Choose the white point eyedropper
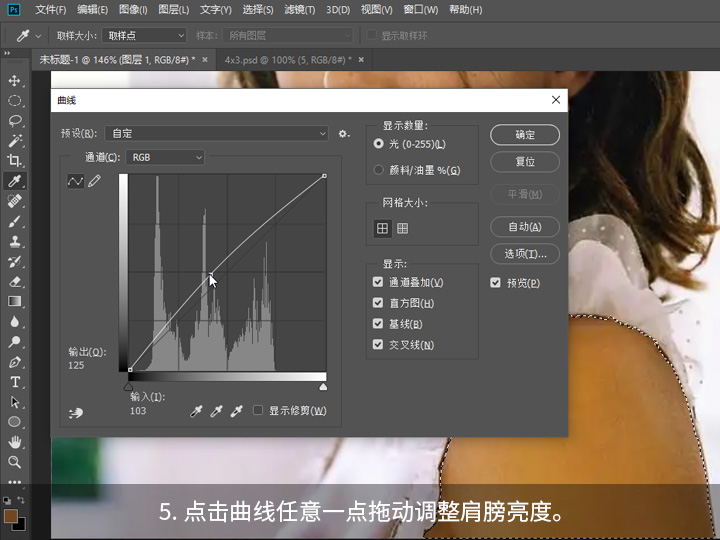 (x=237, y=411)
